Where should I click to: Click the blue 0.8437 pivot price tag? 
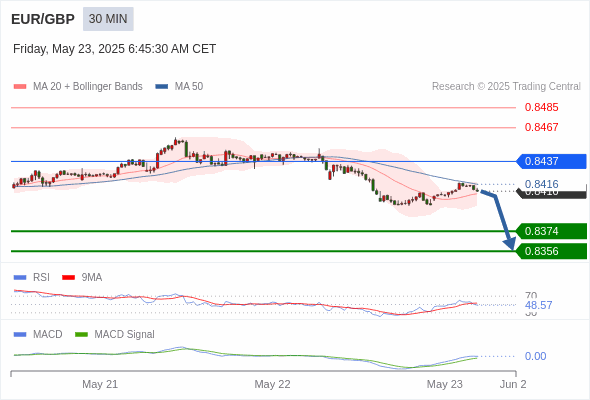click(551, 161)
